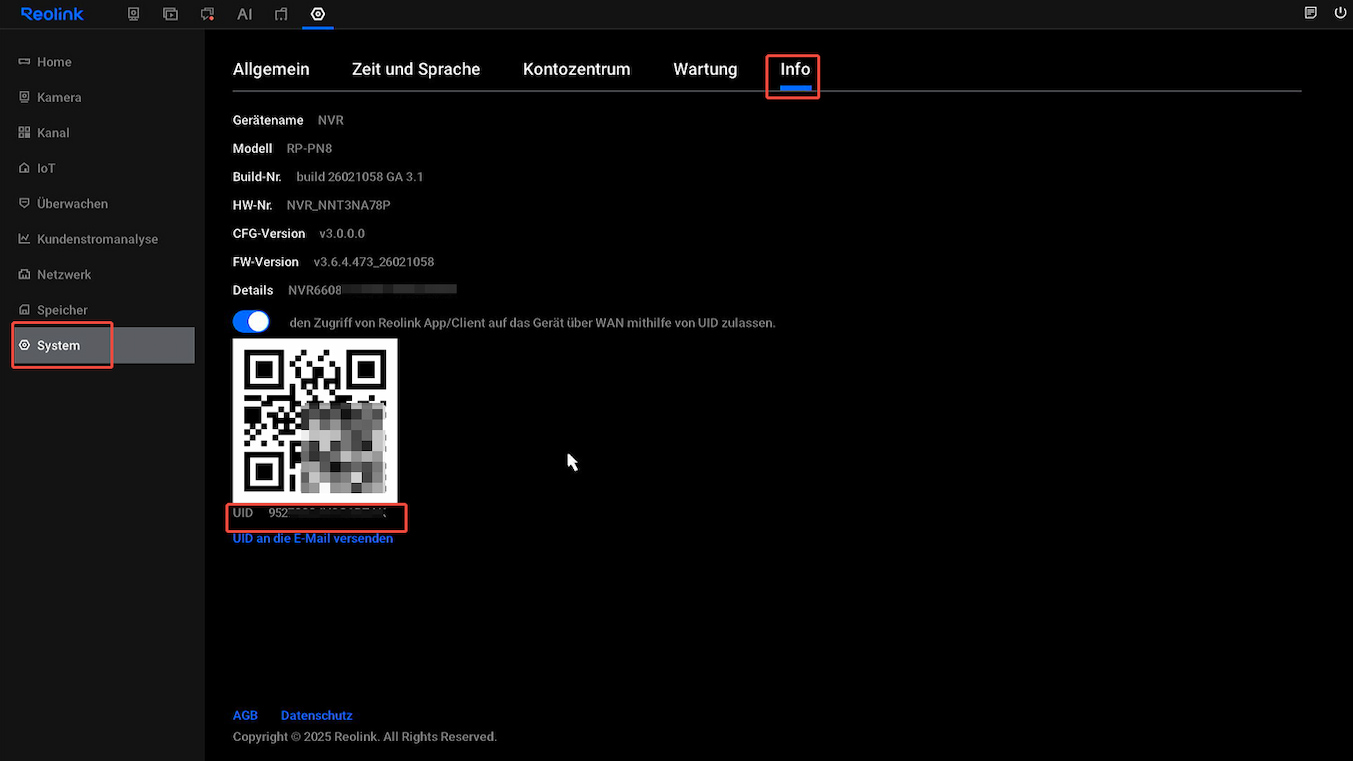This screenshot has width=1353, height=761.
Task: Open Speicher in the sidebar
Action: click(x=102, y=310)
